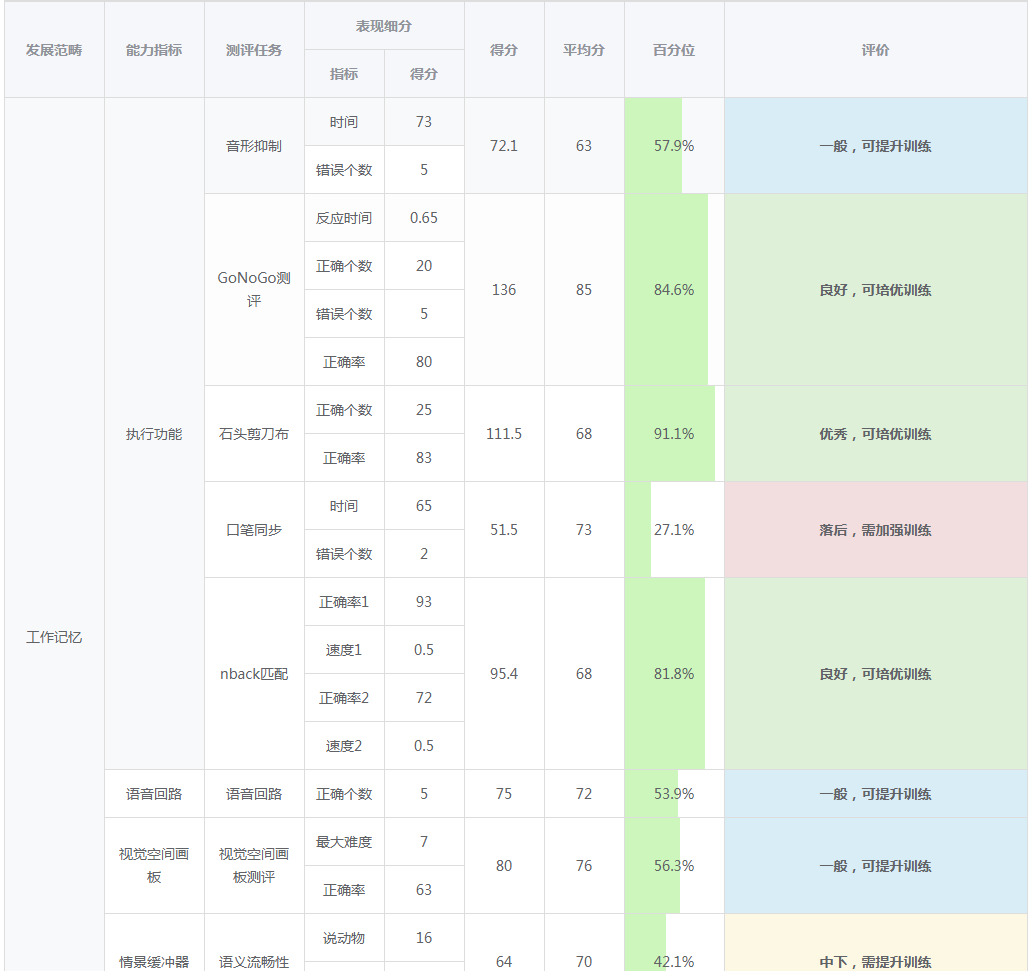Select the 石头剪刀布 task cell
Screen dimensions: 1033x971
254,433
